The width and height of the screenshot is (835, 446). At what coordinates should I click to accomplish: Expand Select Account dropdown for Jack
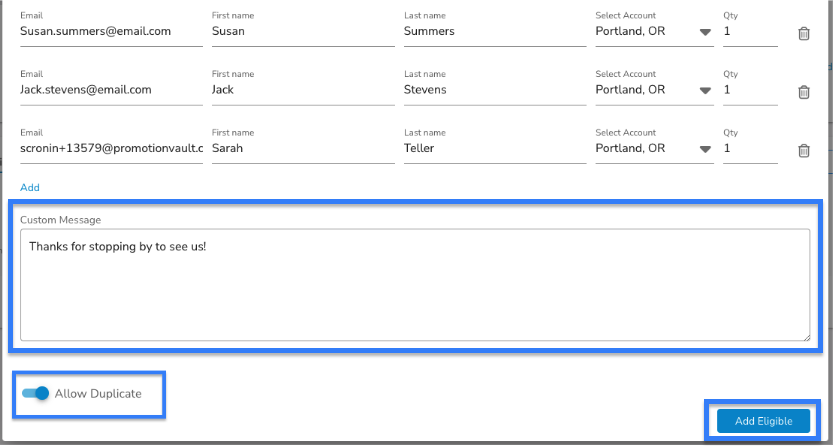pyautogui.click(x=654, y=90)
